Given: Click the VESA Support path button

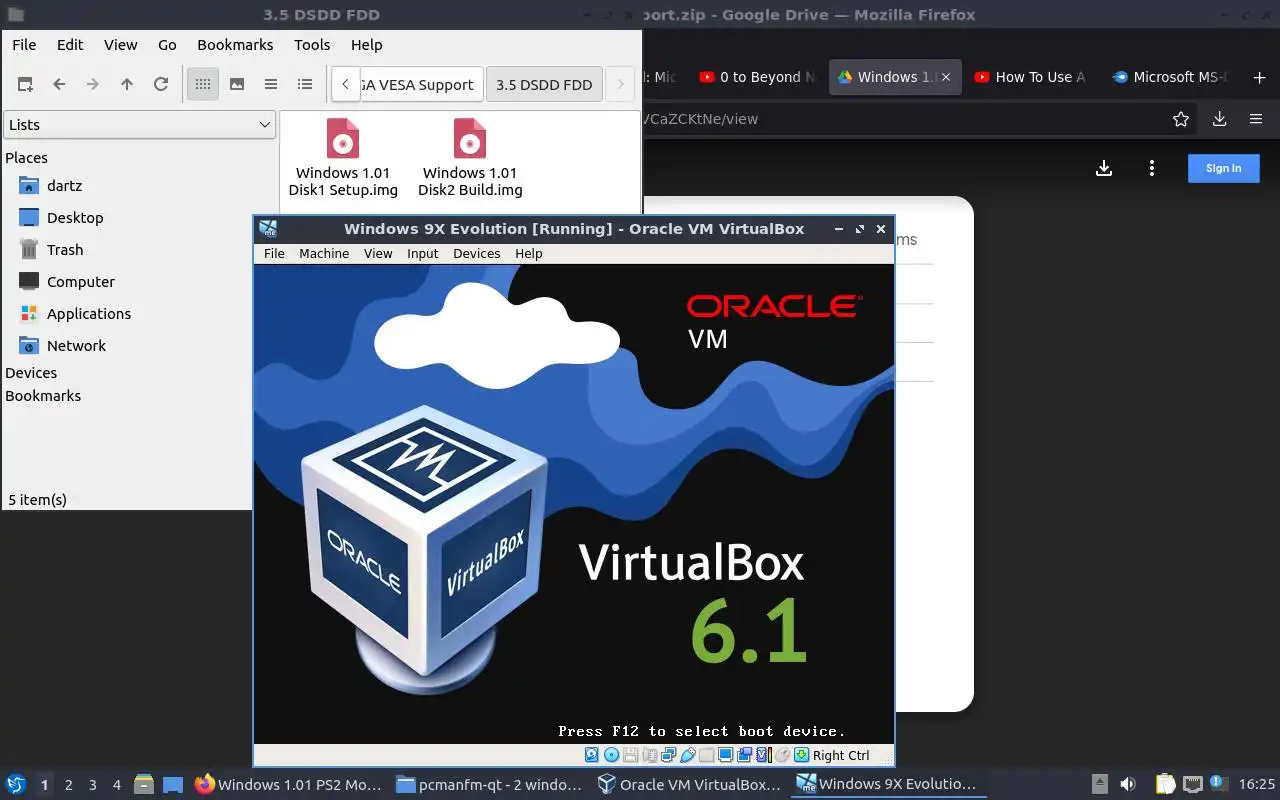Looking at the screenshot, I should coord(421,85).
